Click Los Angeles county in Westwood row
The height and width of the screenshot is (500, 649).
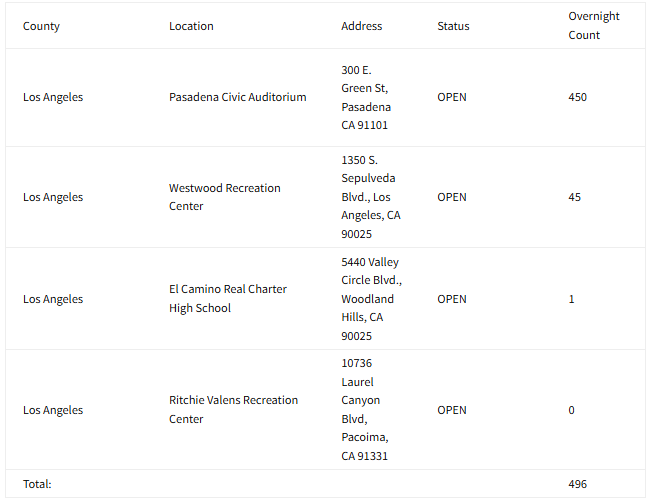(x=53, y=197)
